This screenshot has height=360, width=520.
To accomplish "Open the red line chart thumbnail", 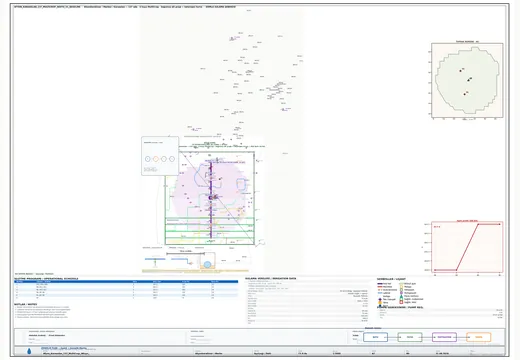I will [467, 247].
